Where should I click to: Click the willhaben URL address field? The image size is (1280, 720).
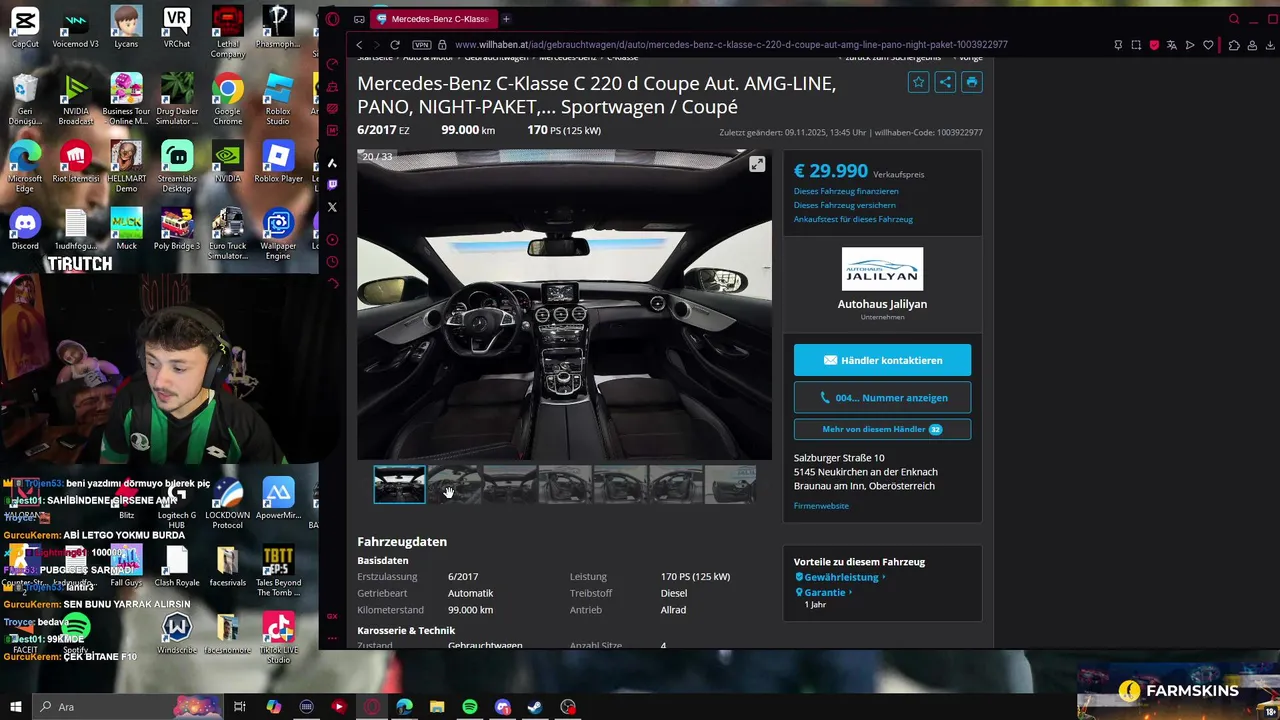tap(731, 45)
